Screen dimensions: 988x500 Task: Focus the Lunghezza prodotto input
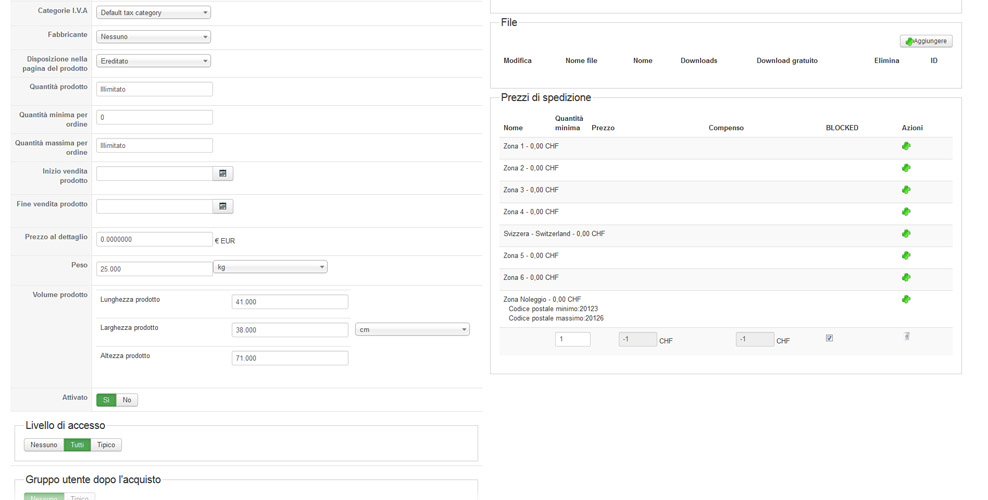click(x=290, y=301)
